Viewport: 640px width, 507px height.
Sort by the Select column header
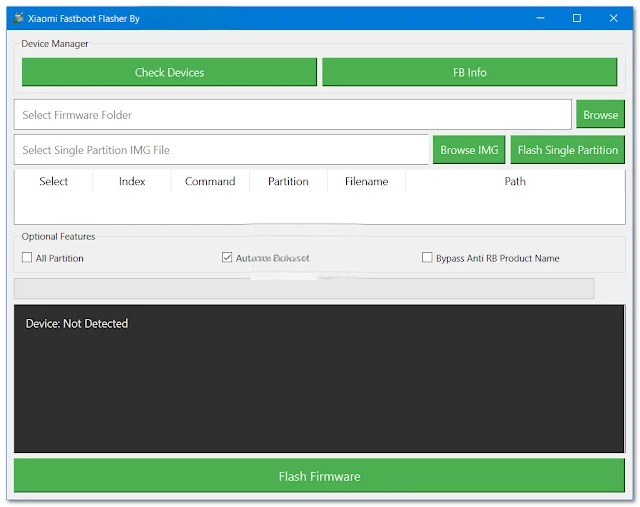(x=53, y=181)
